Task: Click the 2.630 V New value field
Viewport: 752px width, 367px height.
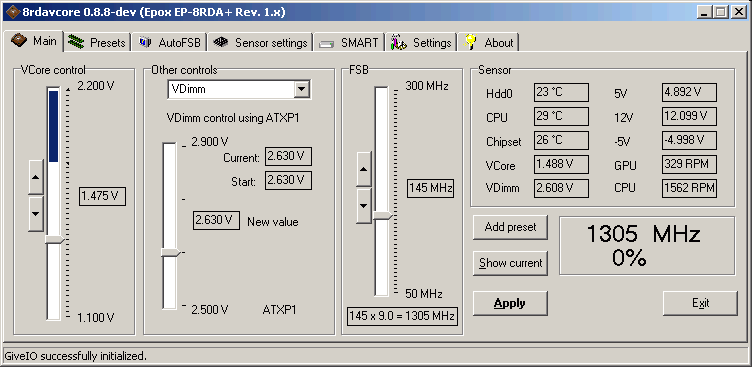Action: [x=216, y=220]
